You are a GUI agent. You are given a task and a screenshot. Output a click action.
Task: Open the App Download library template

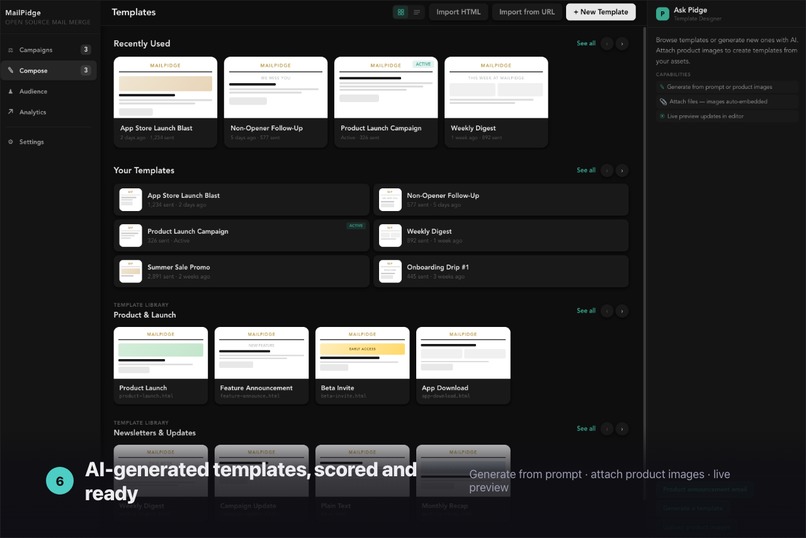tap(463, 365)
